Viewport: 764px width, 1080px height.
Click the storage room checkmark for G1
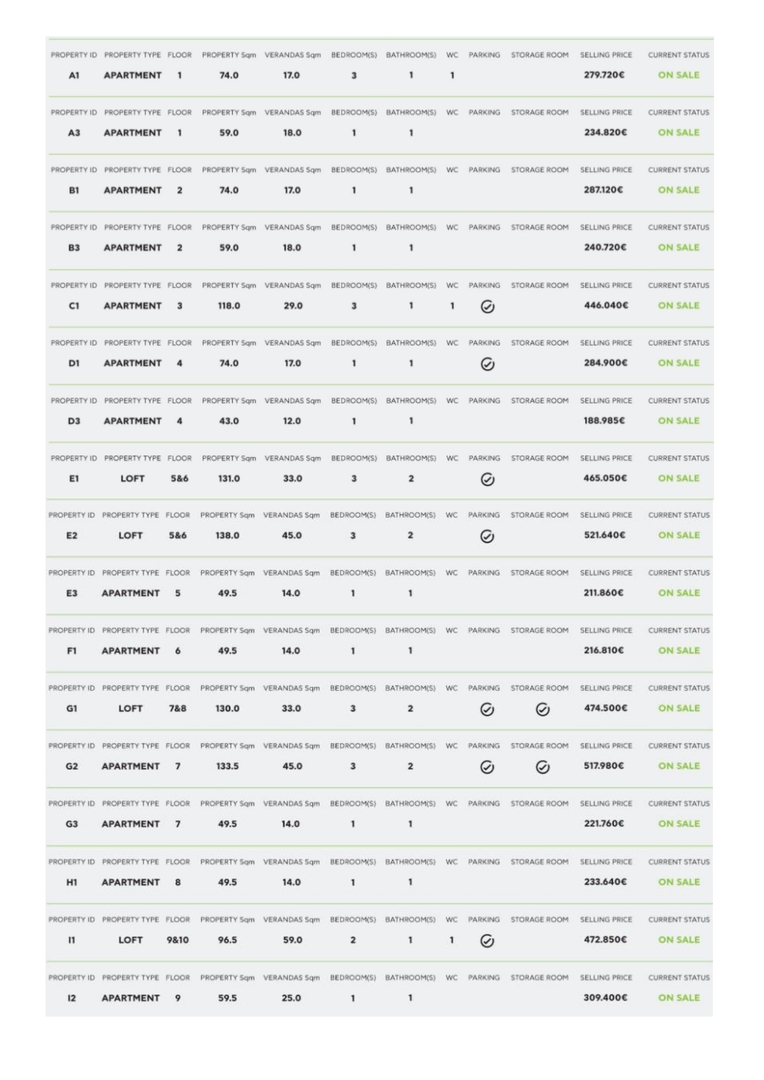pos(542,709)
